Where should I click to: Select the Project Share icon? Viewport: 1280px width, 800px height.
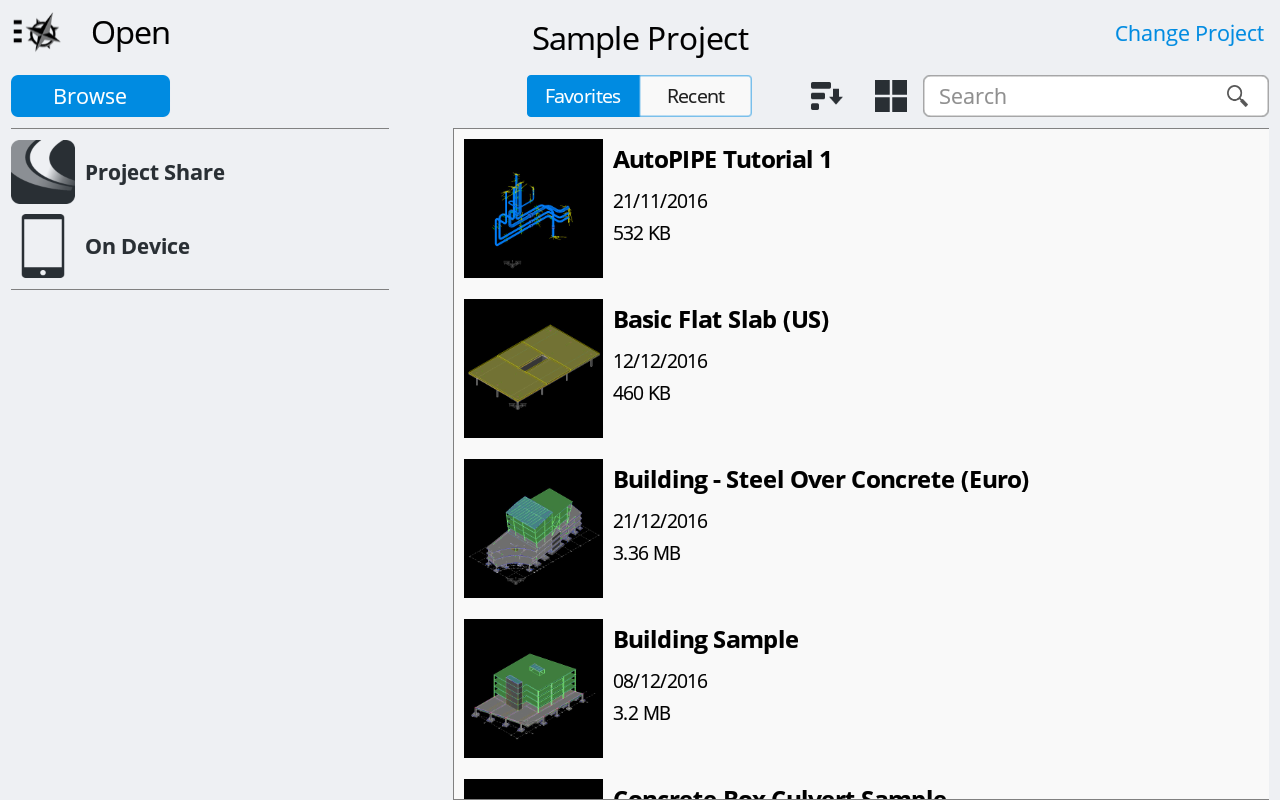pos(43,172)
